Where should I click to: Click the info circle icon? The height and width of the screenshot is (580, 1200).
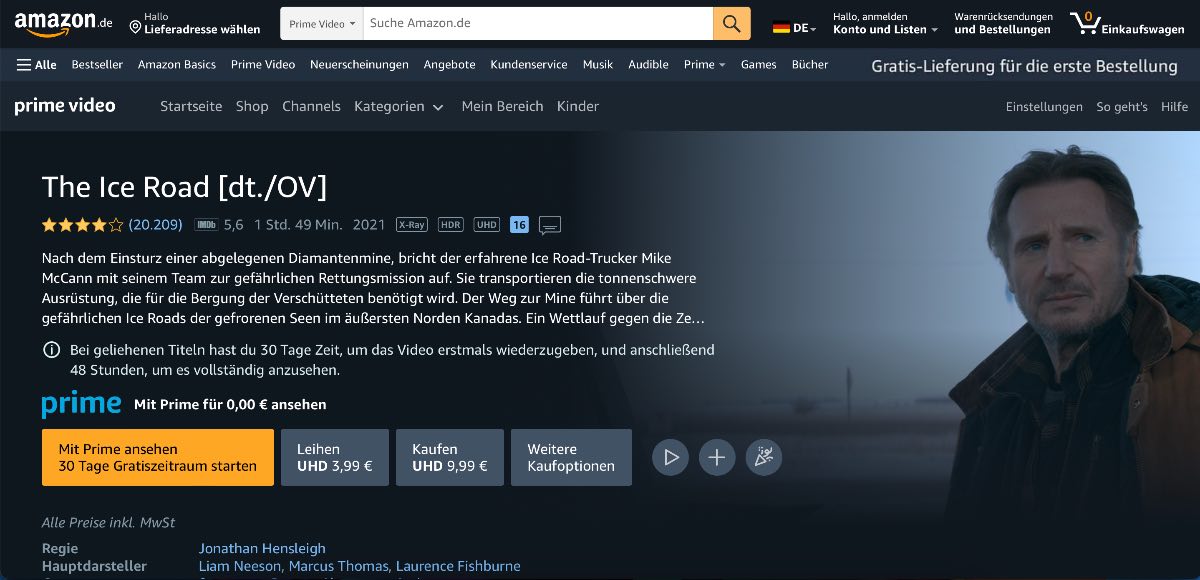point(51,350)
